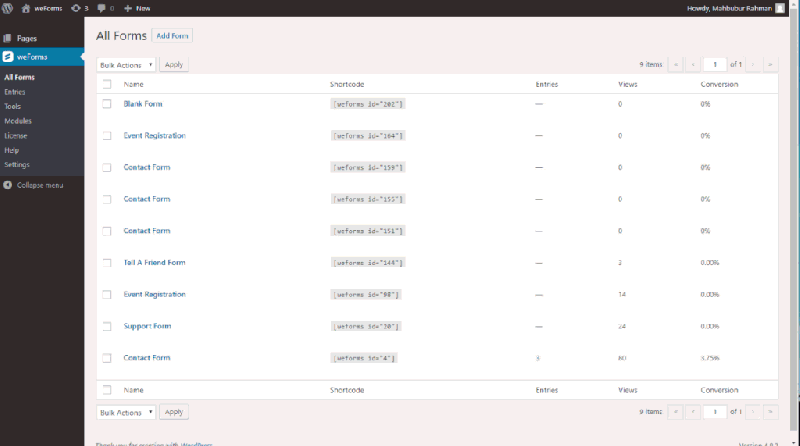Check the Blank Form row checkbox
Image resolution: width=800 pixels, height=446 pixels.
pyautogui.click(x=107, y=104)
